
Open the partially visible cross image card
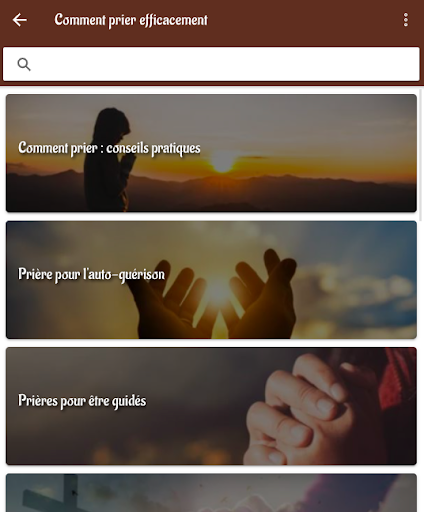point(211,493)
